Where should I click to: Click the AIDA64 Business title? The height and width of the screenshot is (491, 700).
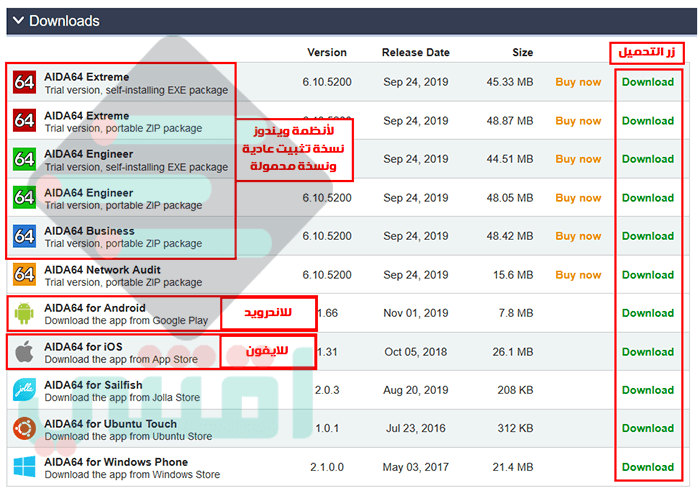tap(89, 231)
